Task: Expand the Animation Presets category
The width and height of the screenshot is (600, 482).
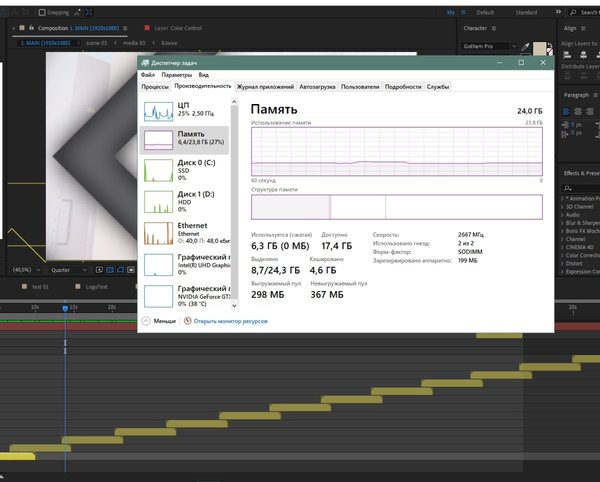Action: pos(562,199)
